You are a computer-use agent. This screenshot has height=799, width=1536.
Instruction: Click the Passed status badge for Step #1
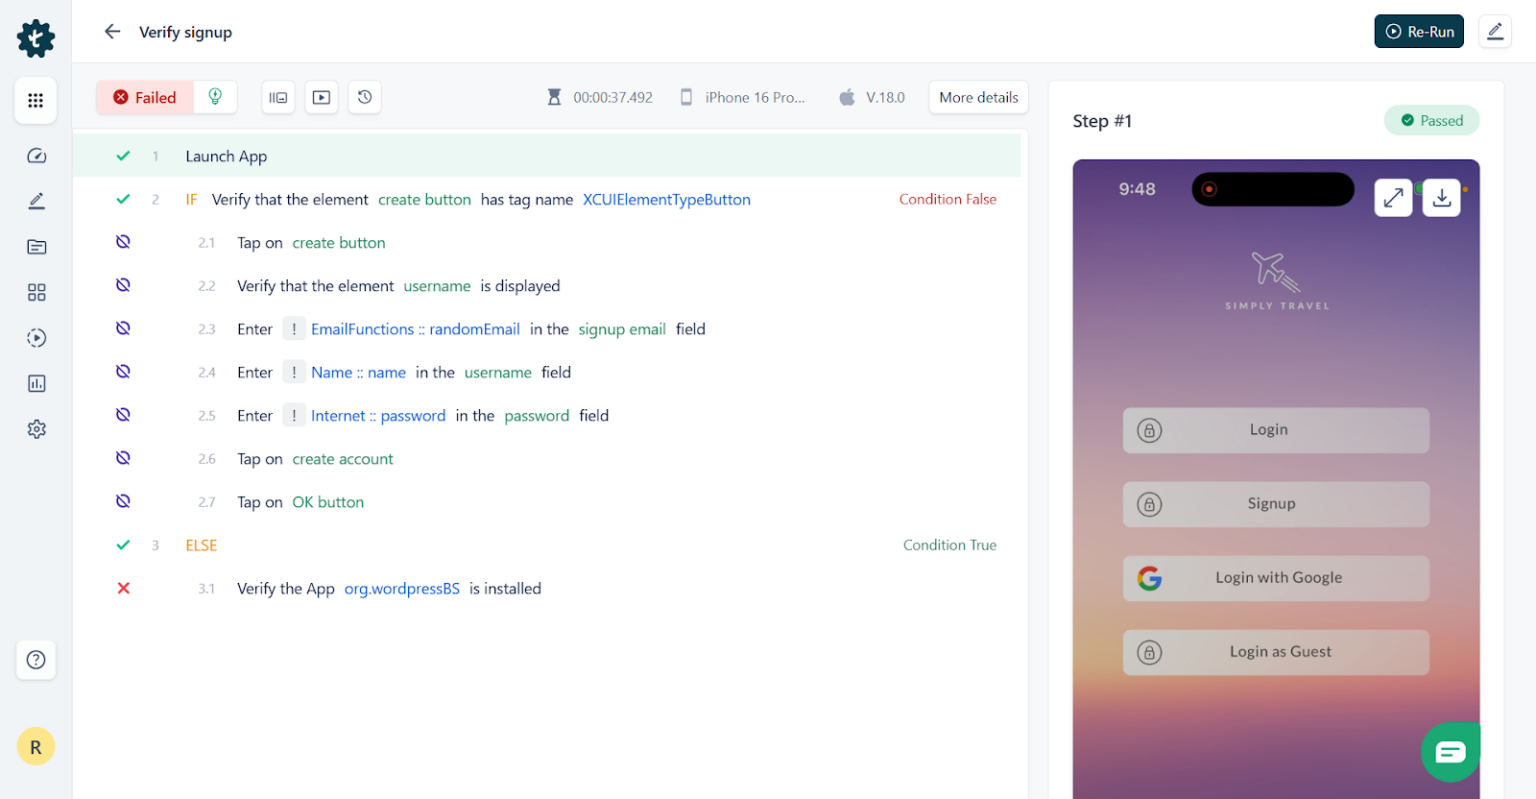tap(1431, 120)
